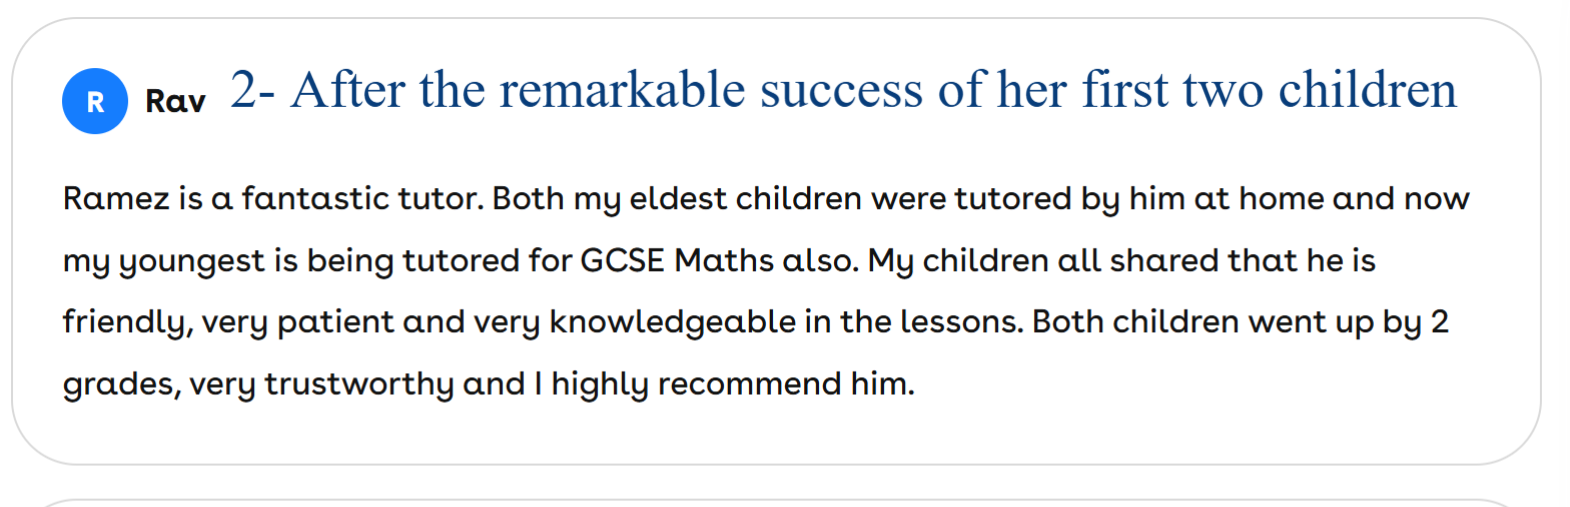Click the phrase highly recommend him

point(732,384)
